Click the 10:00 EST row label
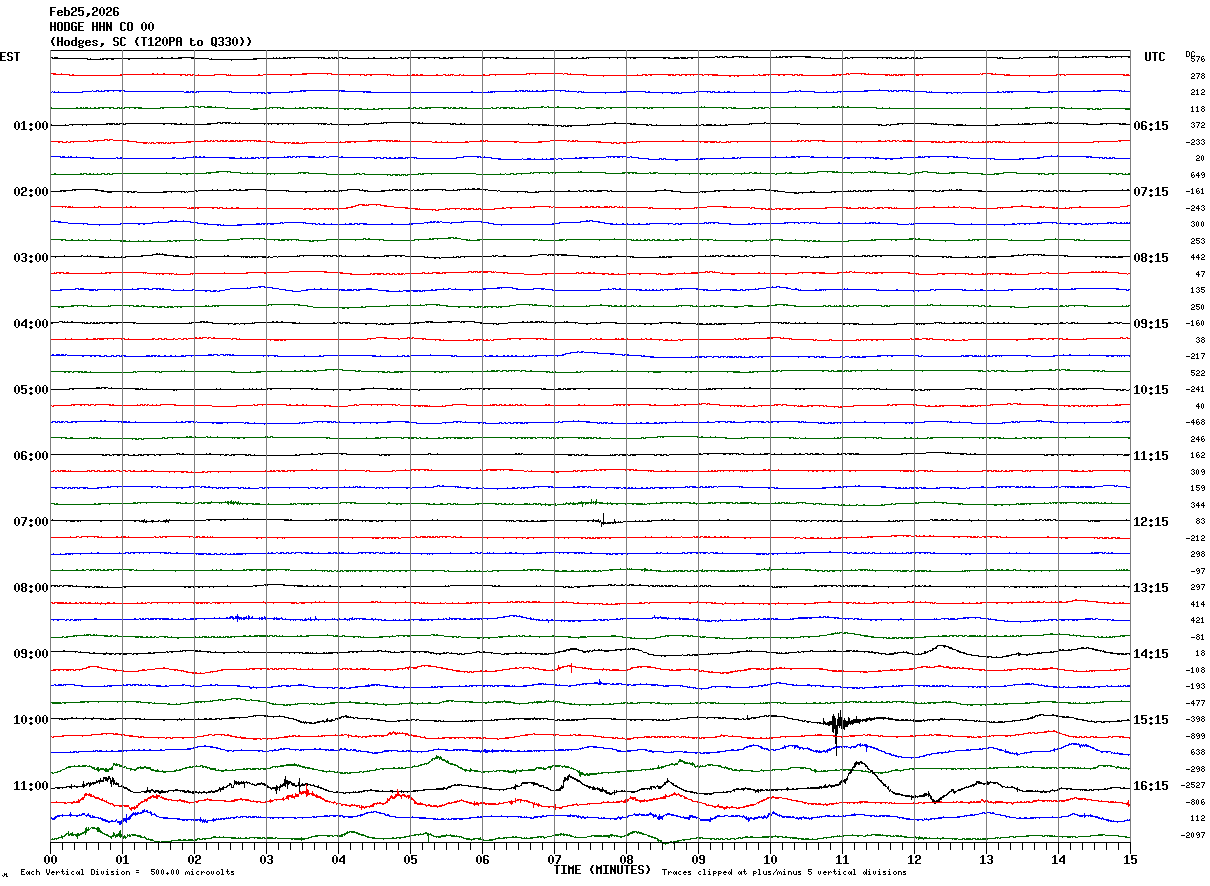 point(31,720)
